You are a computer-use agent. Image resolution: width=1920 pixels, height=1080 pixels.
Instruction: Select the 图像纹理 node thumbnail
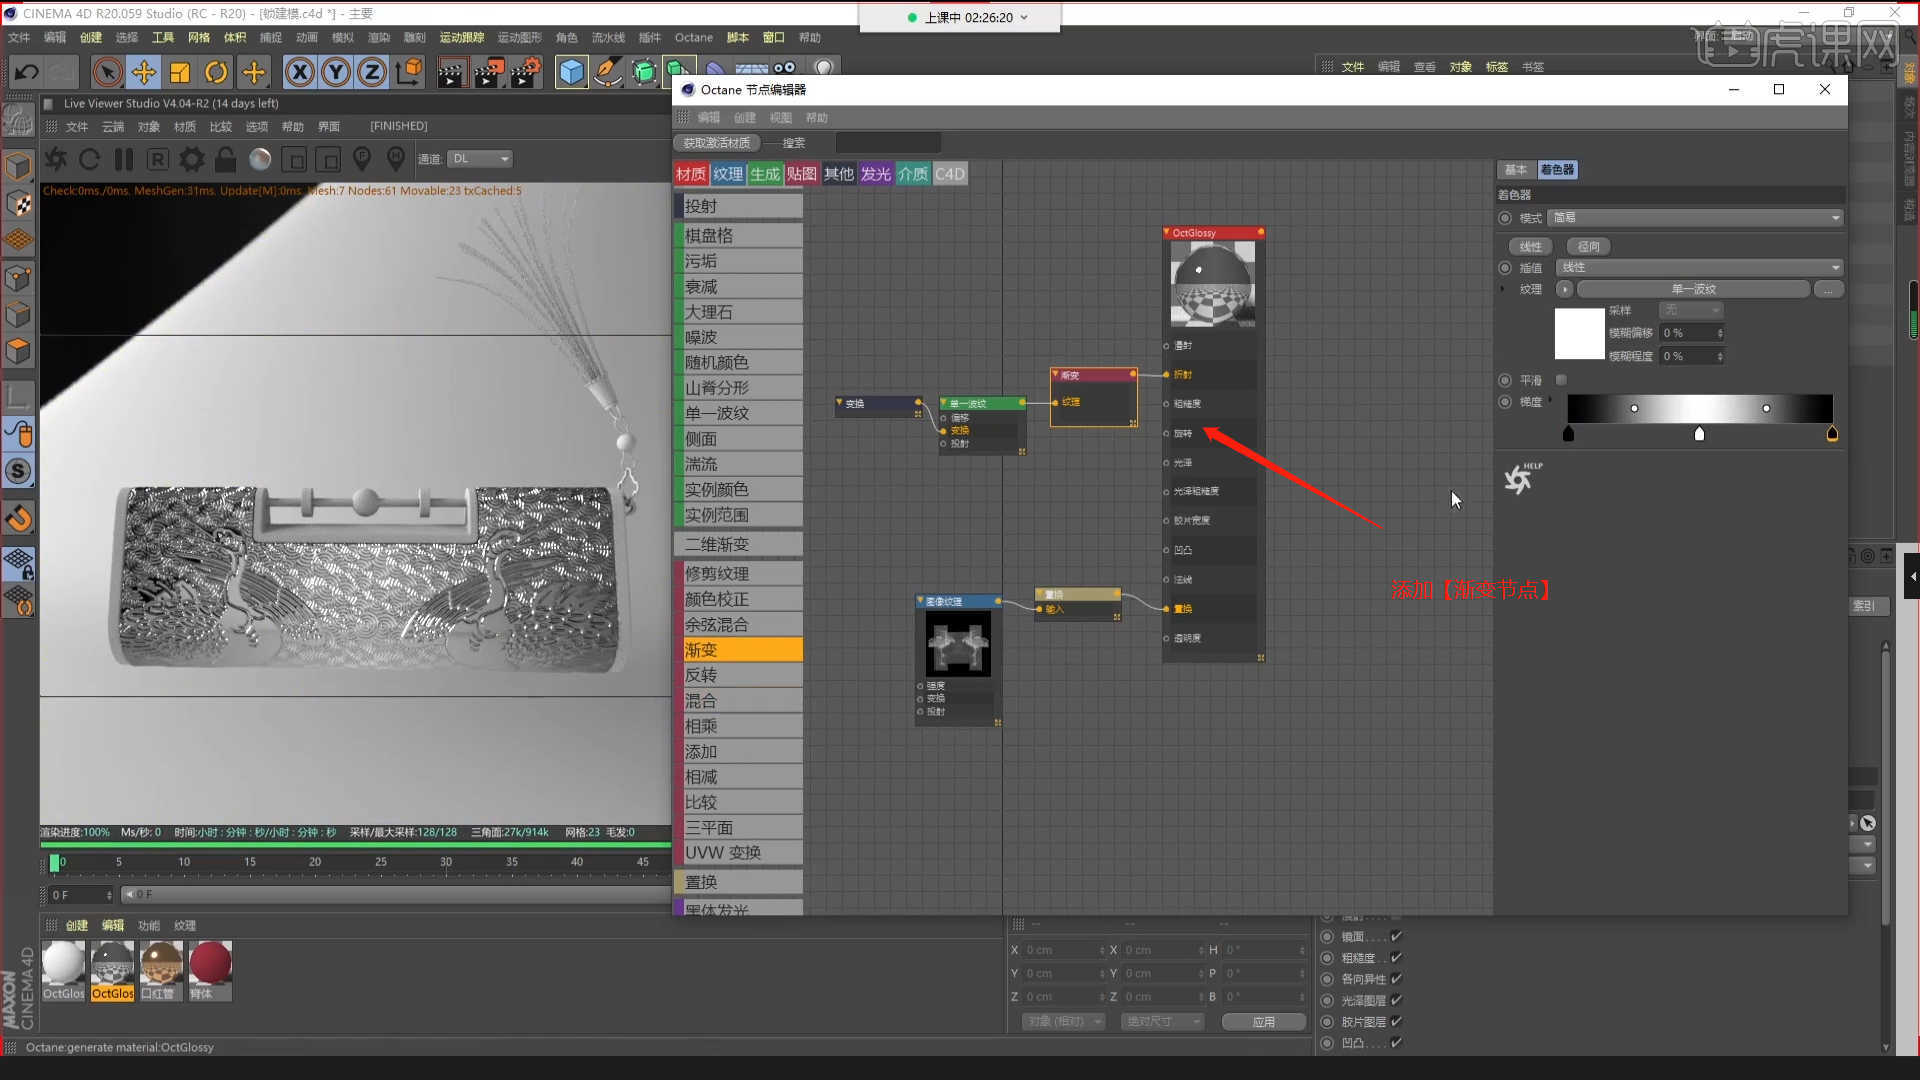[x=958, y=644]
